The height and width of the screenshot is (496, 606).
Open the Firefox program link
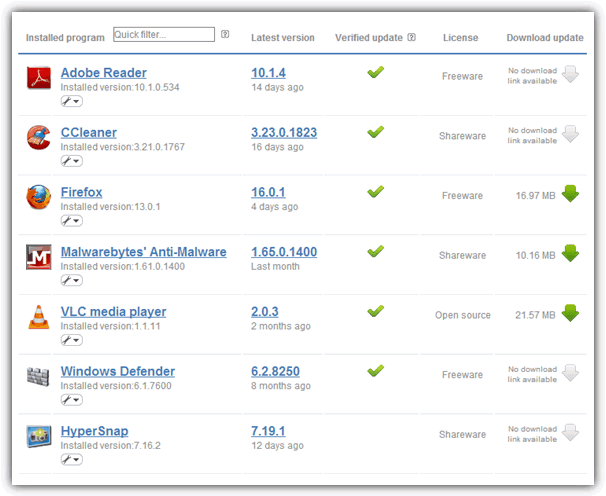tap(81, 192)
